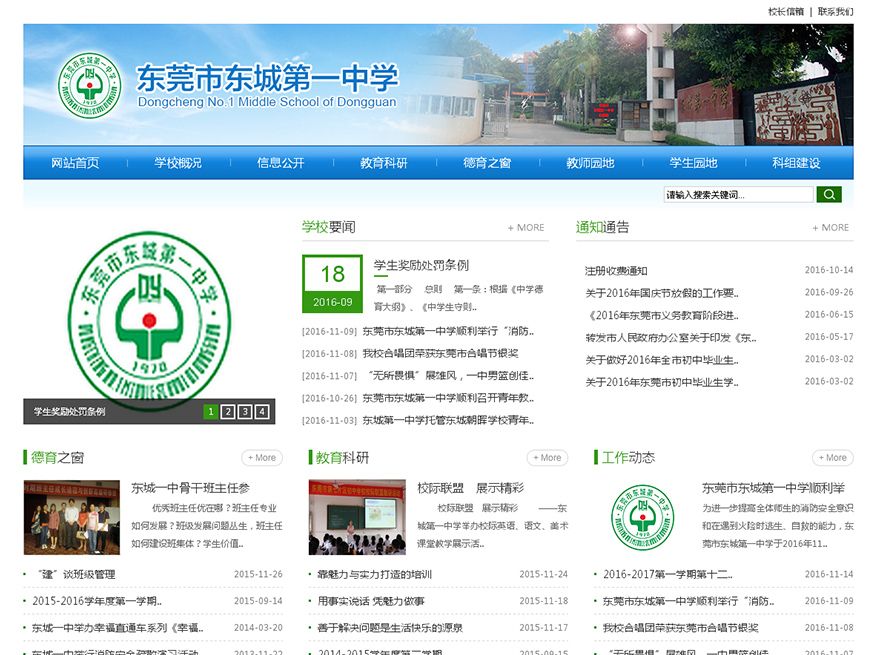Image resolution: width=875 pixels, height=655 pixels.
Task: Open the 东城一中举办幸福直通车系列 list item
Action: (x=118, y=628)
